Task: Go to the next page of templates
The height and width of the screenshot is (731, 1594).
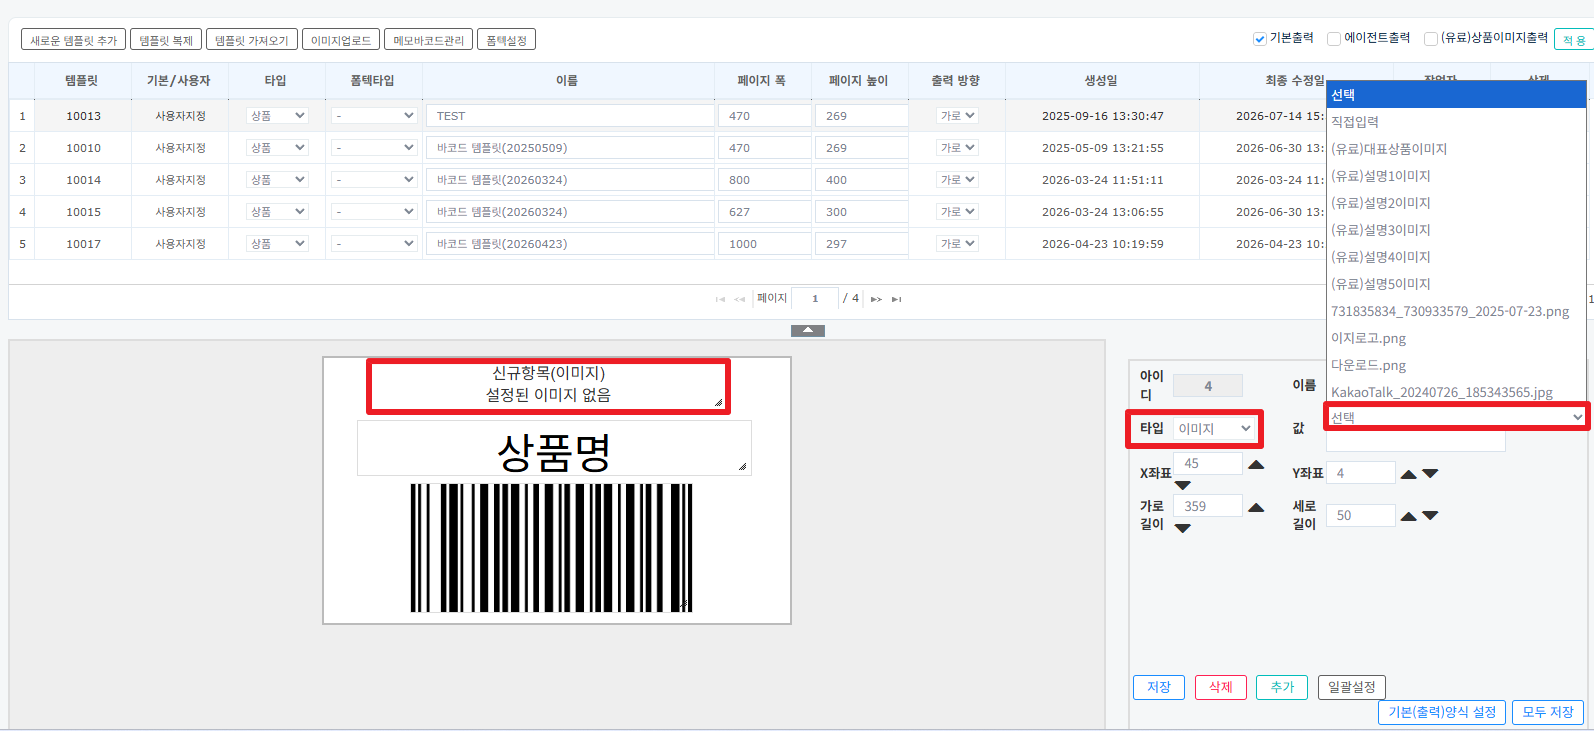Action: (x=876, y=299)
